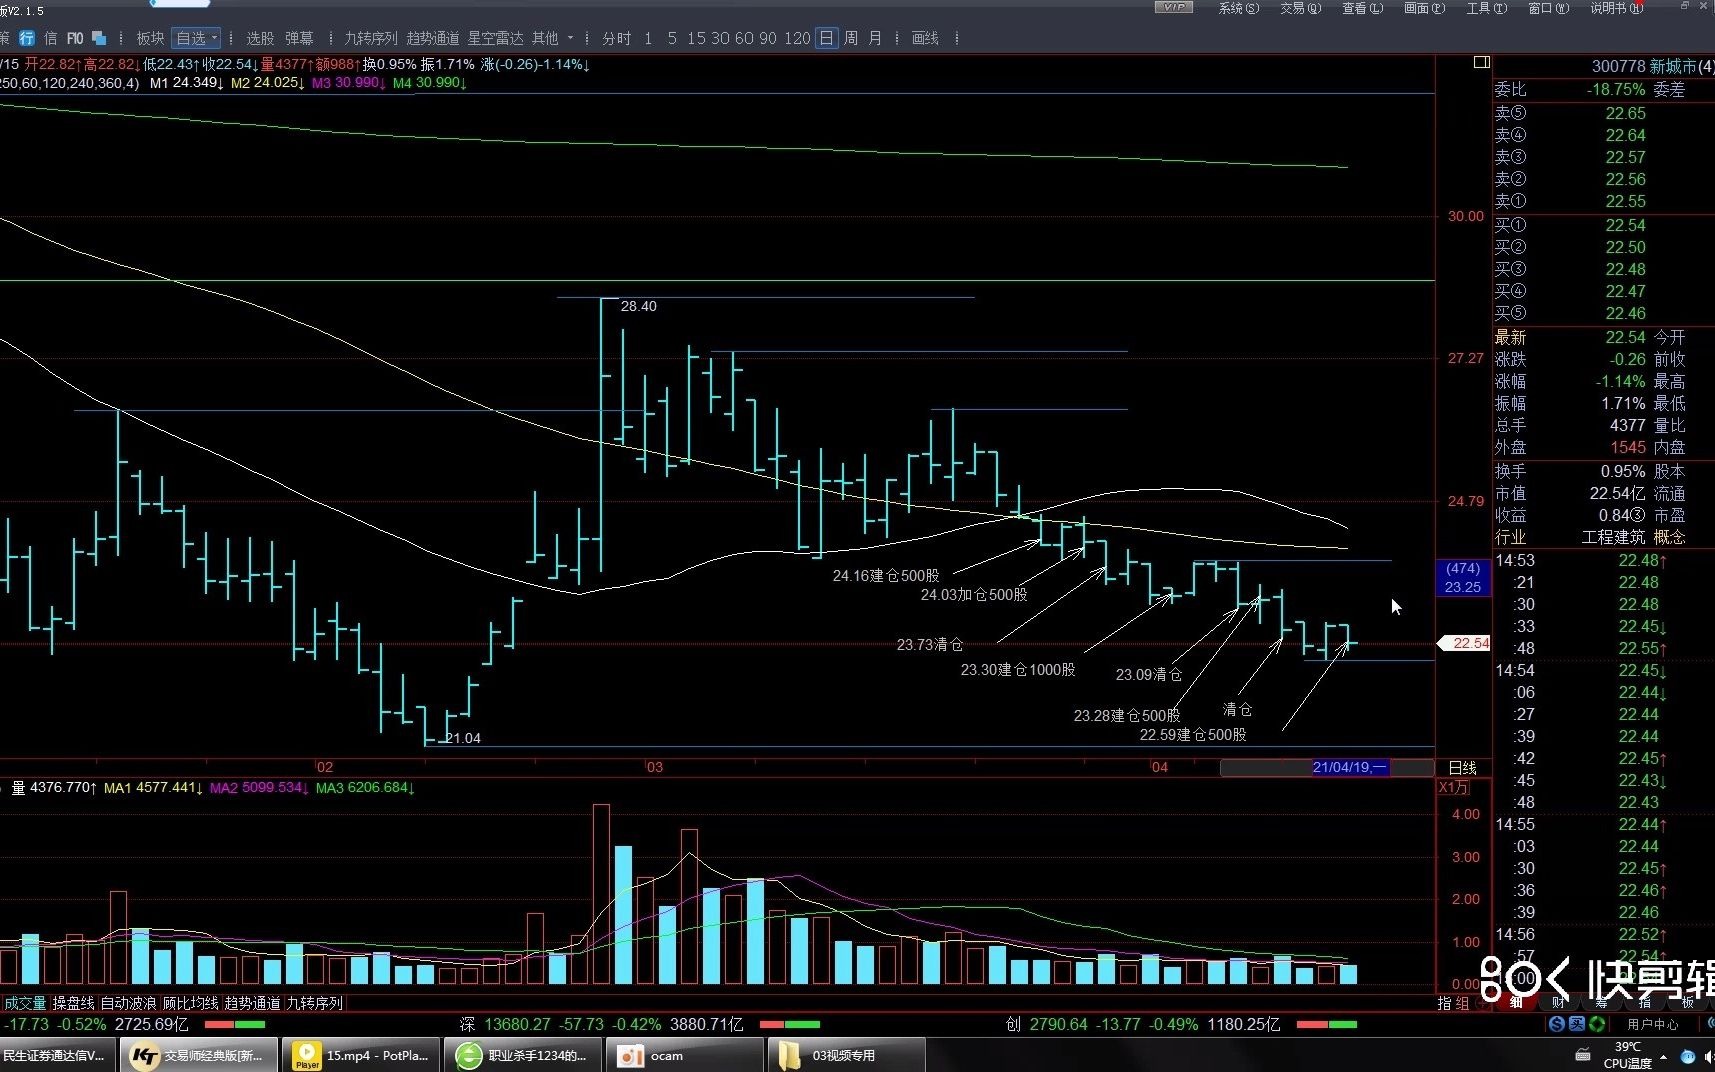Open the 查看(L) menu
This screenshot has height=1072, width=1715.
(x=1362, y=8)
